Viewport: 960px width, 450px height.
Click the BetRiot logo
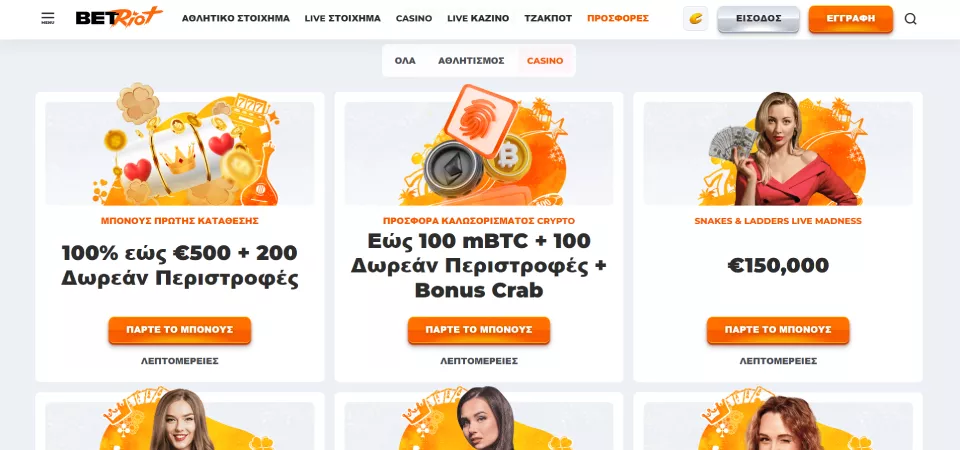[x=119, y=18]
